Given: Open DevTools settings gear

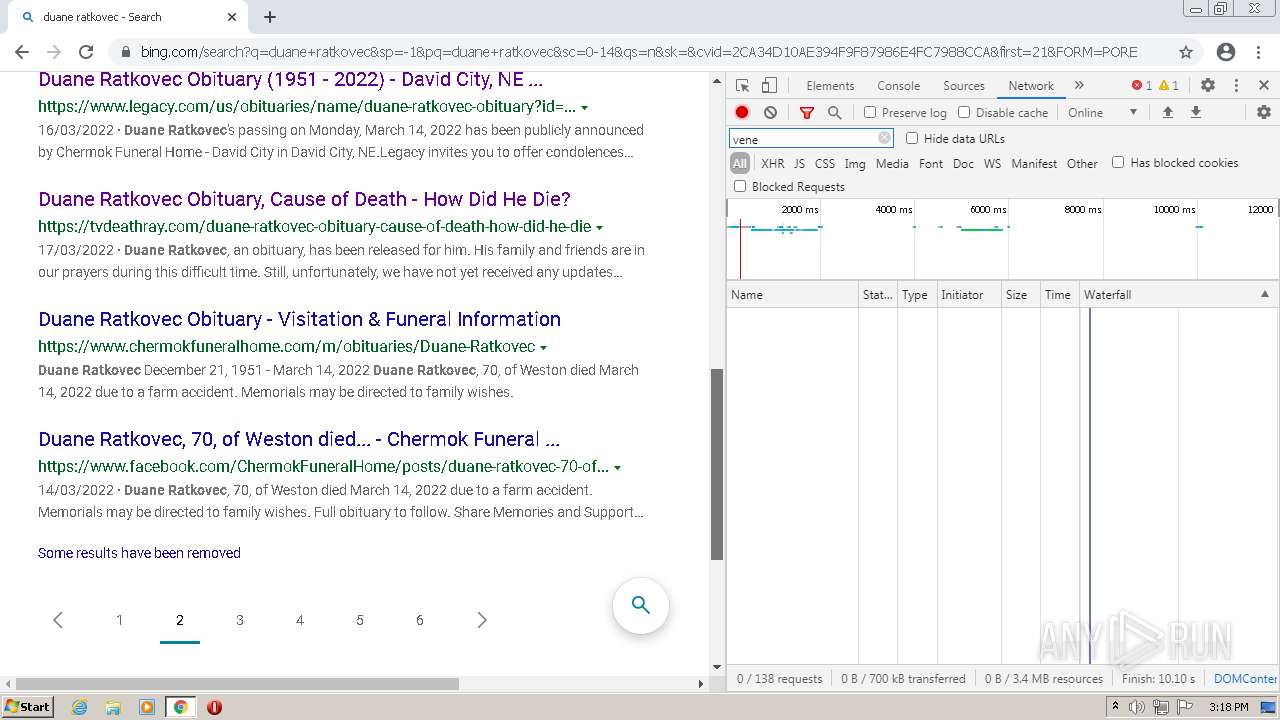Looking at the screenshot, I should click(x=1208, y=85).
